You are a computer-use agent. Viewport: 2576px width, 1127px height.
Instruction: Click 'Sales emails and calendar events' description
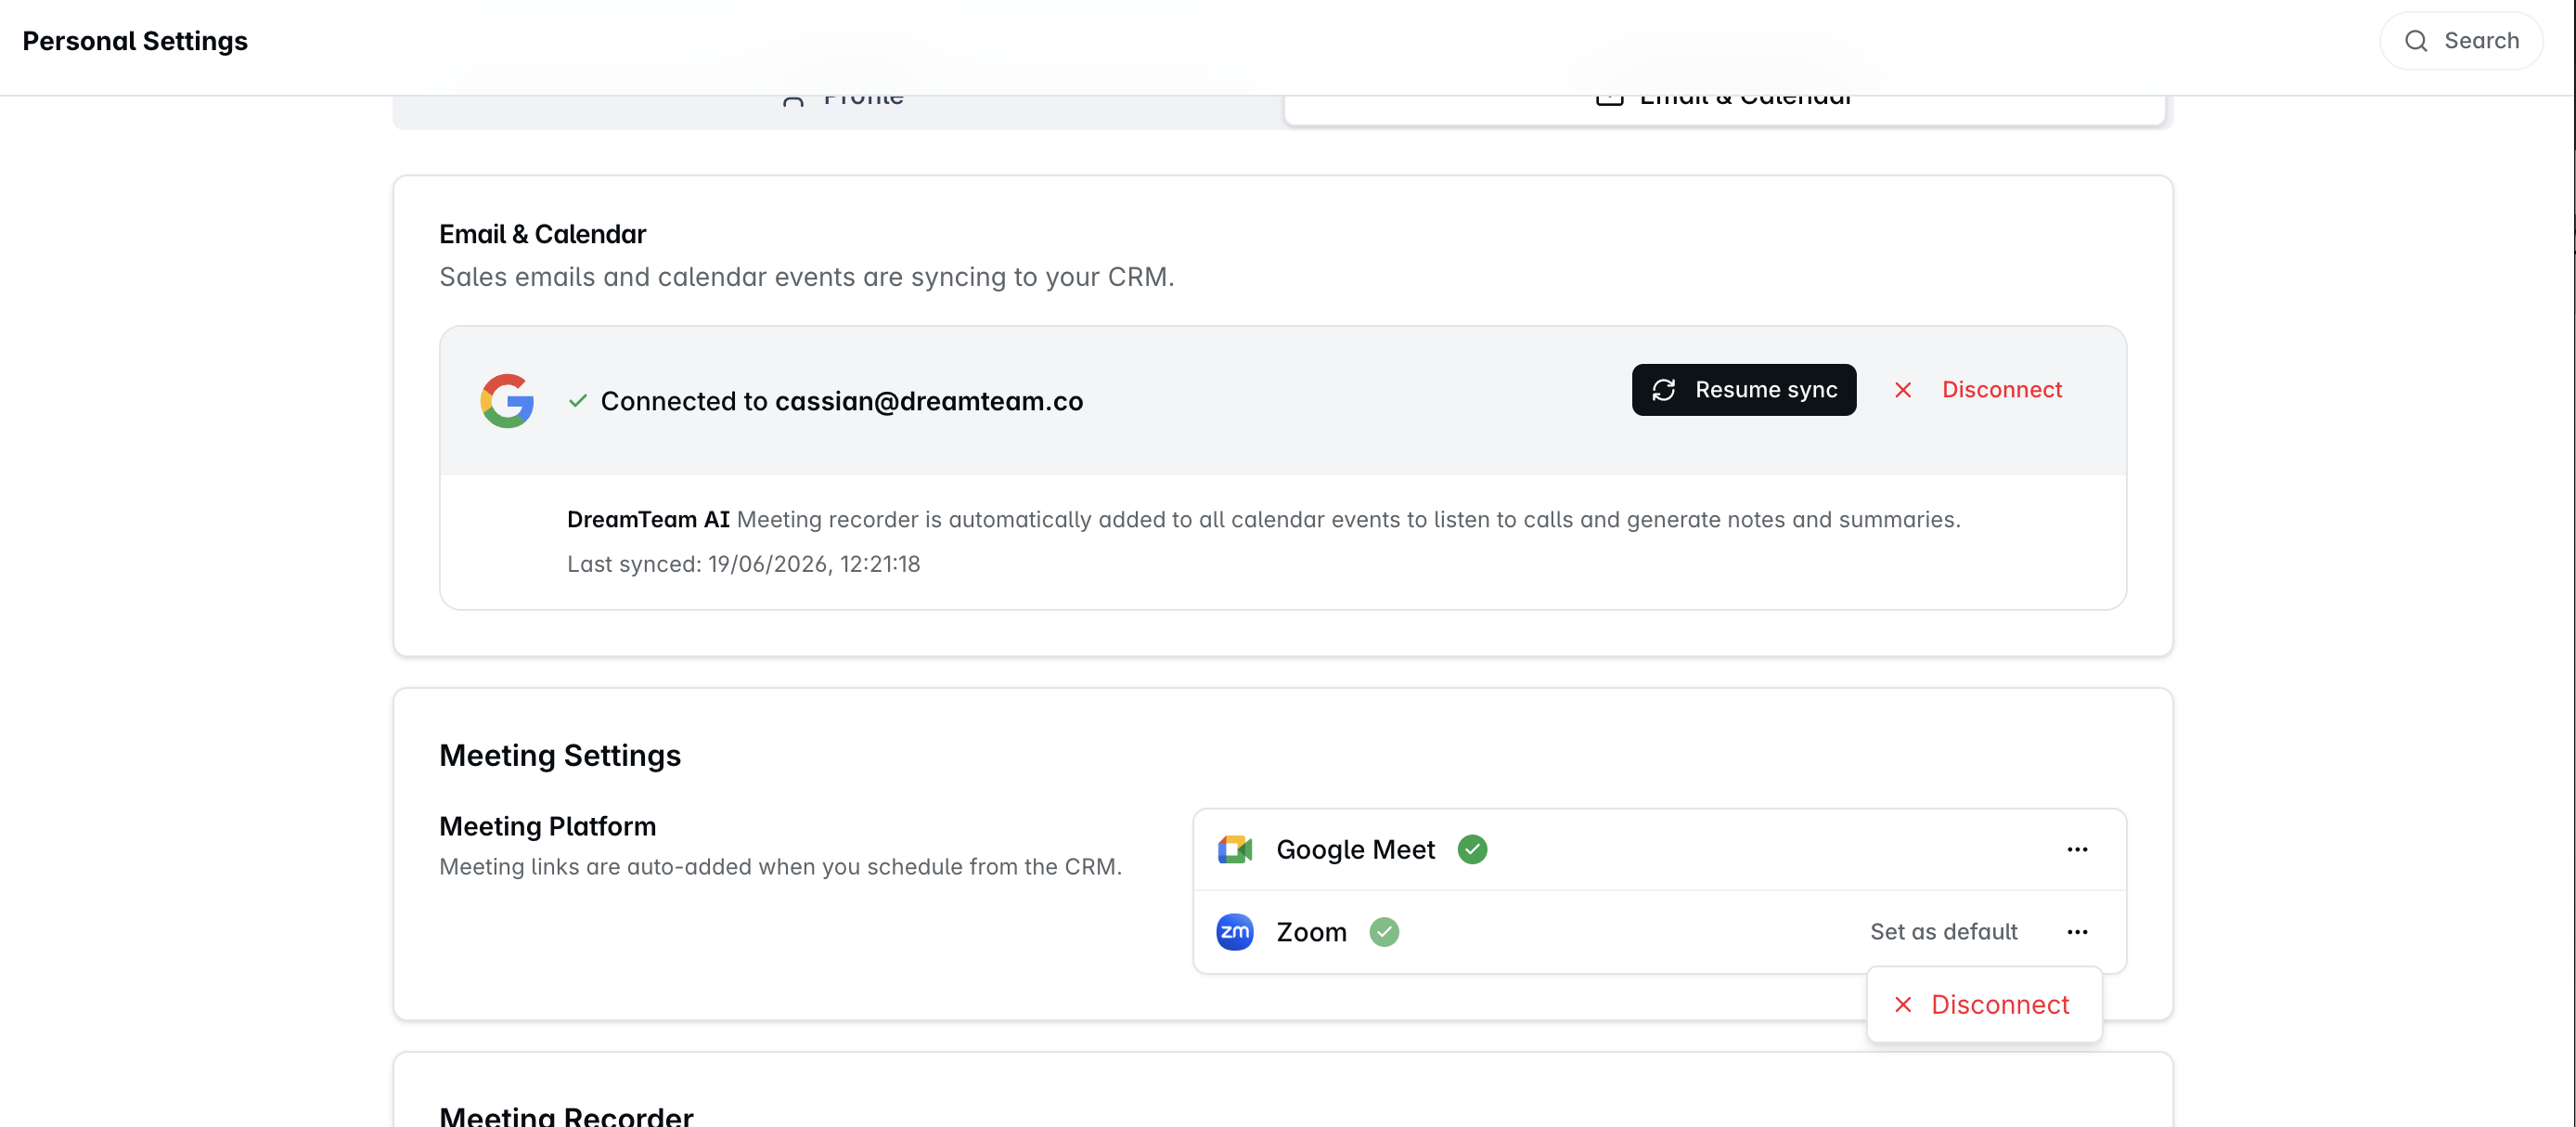[806, 277]
